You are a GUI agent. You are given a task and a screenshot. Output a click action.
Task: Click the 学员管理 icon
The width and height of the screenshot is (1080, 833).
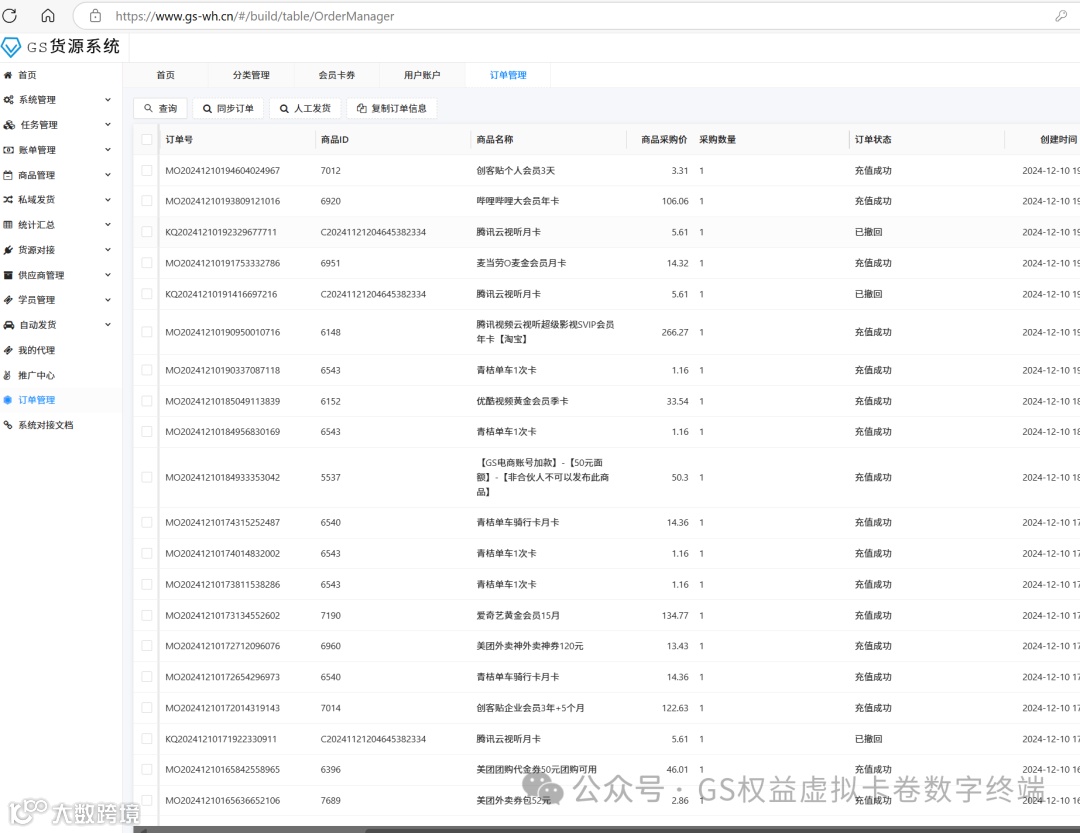pos(8,300)
